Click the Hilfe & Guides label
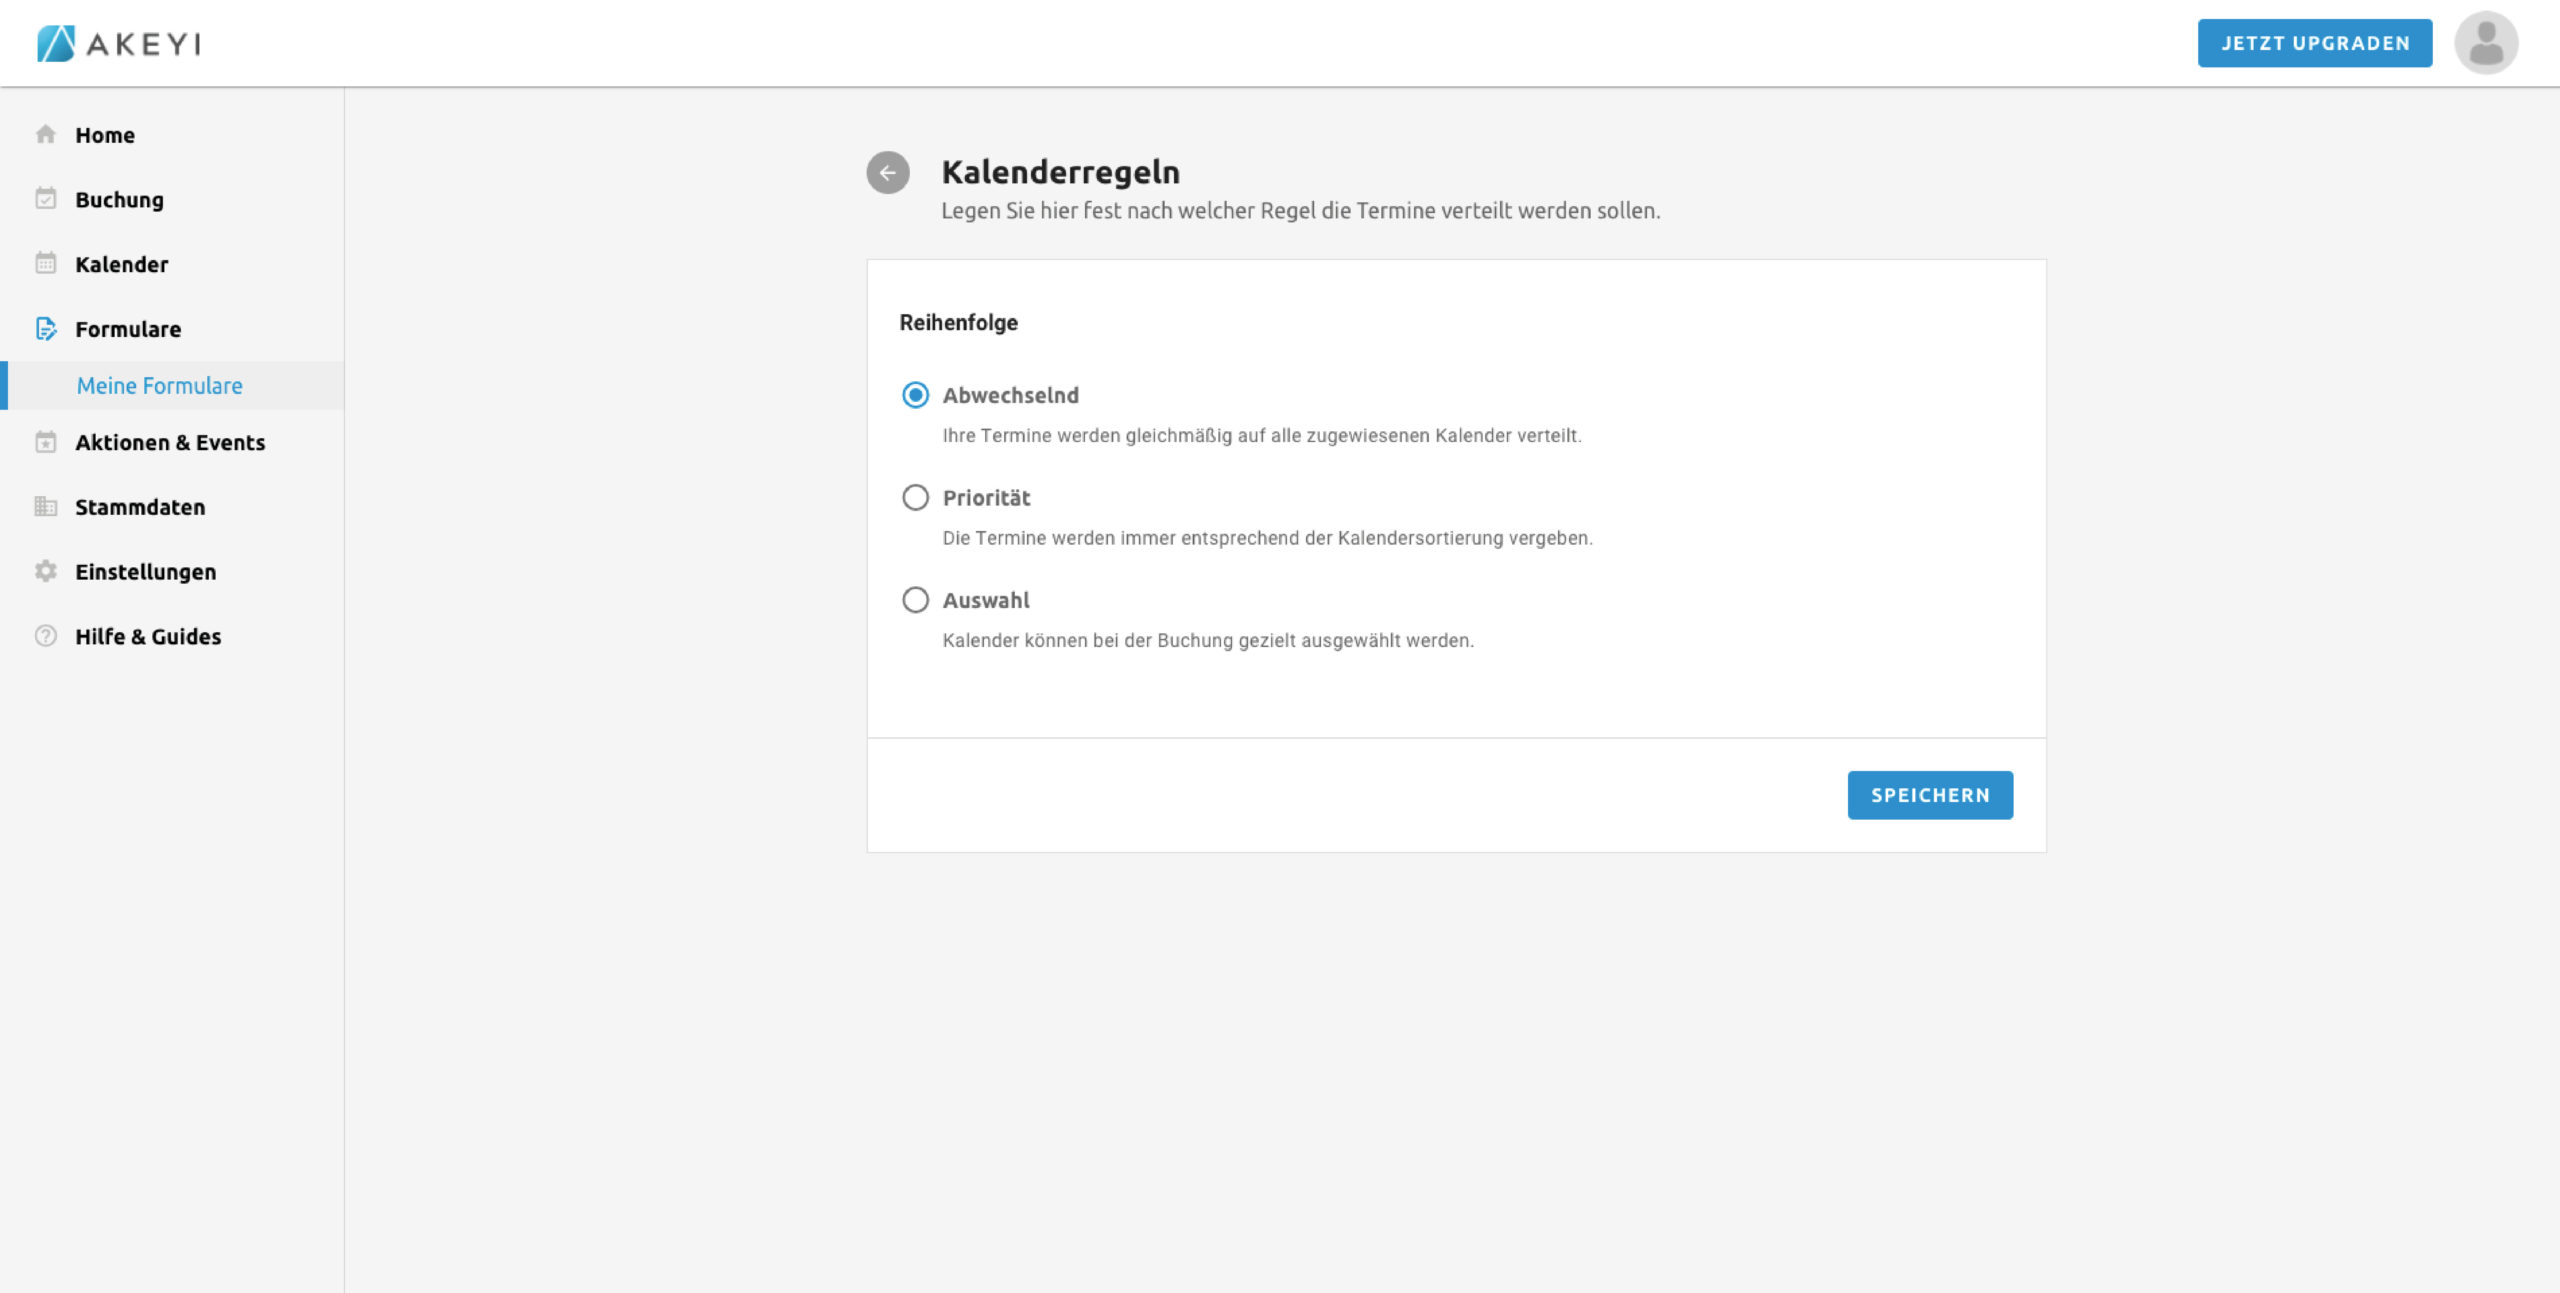Viewport: 2560px width, 1293px height. [x=148, y=636]
